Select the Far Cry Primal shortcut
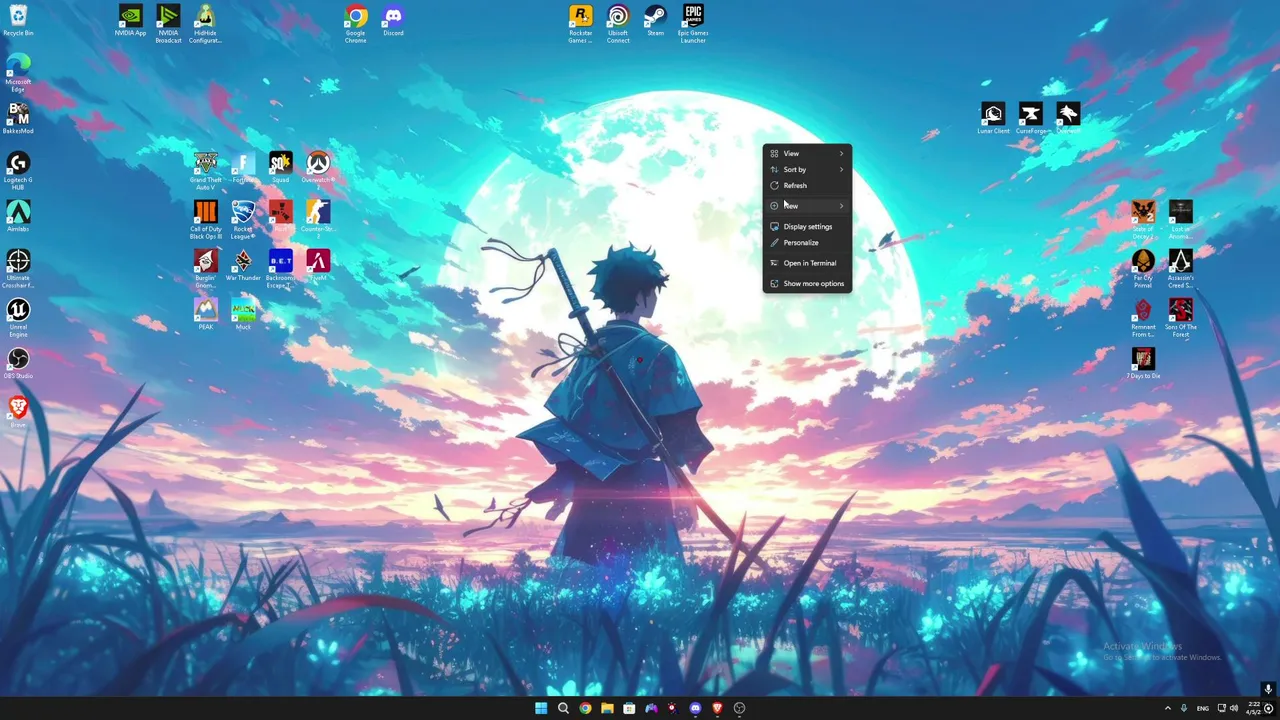 point(1143,269)
